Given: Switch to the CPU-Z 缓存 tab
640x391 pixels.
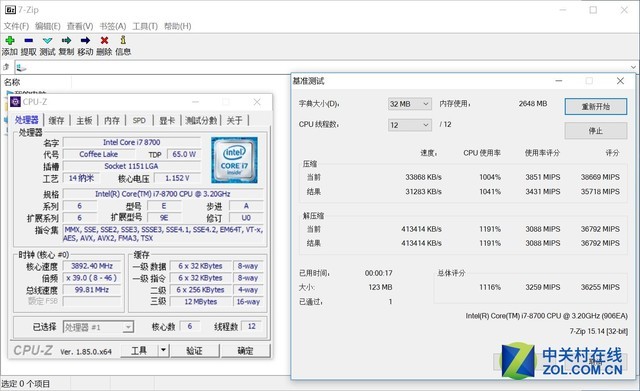Looking at the screenshot, I should click(56, 120).
